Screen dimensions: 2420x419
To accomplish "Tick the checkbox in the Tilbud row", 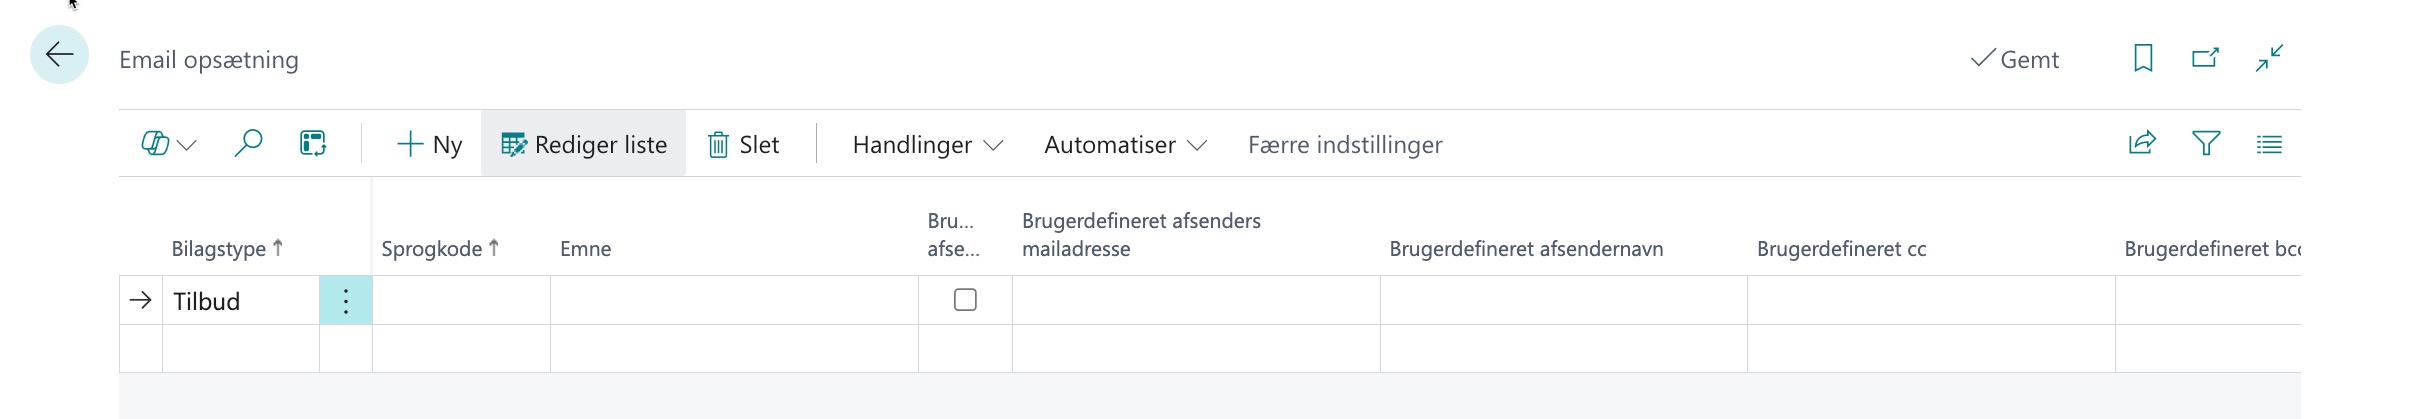I will (x=965, y=300).
